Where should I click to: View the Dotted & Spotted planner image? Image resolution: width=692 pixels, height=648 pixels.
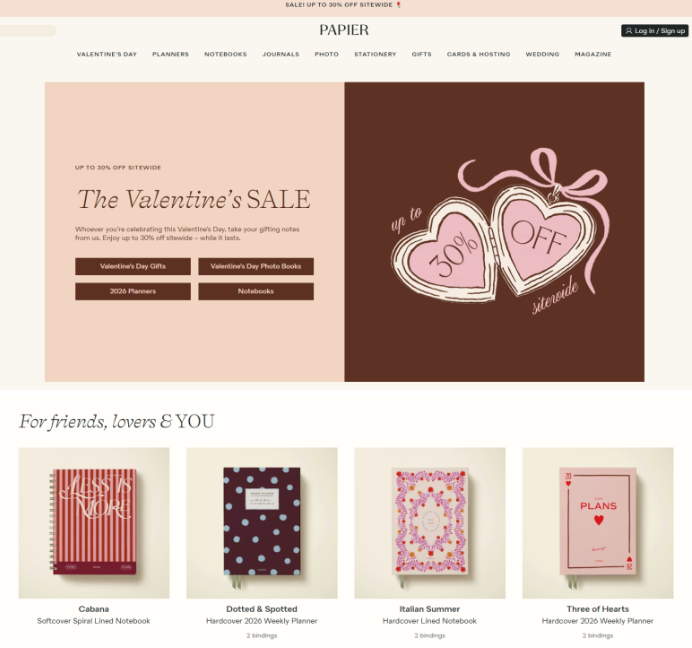pyautogui.click(x=262, y=523)
